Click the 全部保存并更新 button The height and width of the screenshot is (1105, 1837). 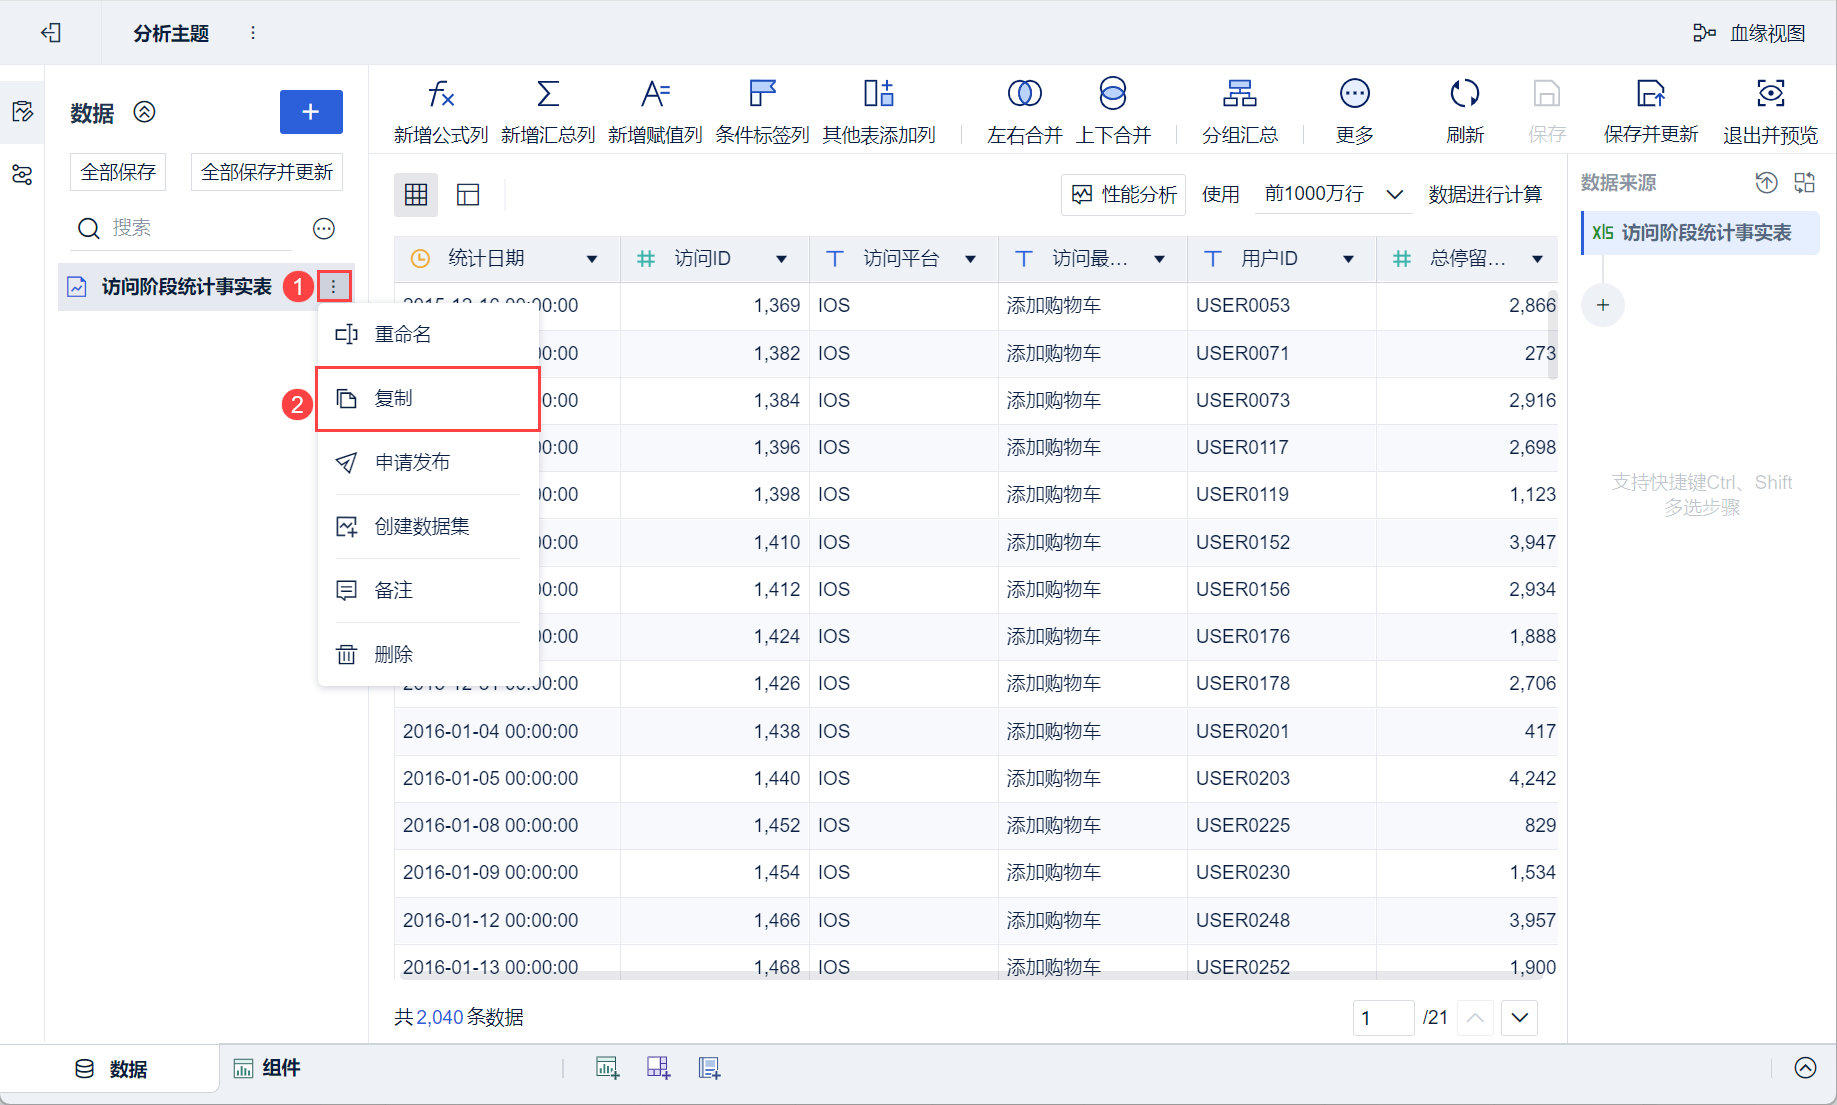pos(267,172)
